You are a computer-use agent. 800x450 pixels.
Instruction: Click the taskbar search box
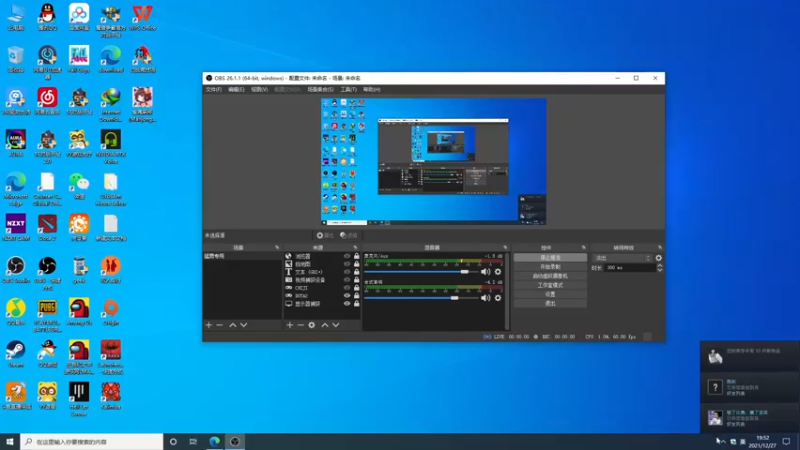pos(92,441)
